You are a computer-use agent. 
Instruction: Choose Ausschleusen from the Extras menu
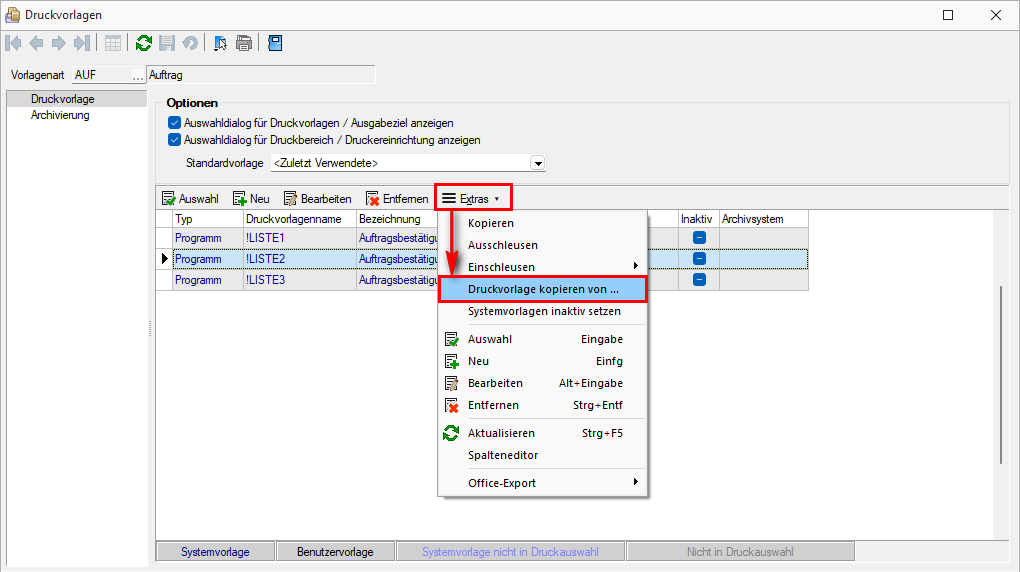click(543, 245)
